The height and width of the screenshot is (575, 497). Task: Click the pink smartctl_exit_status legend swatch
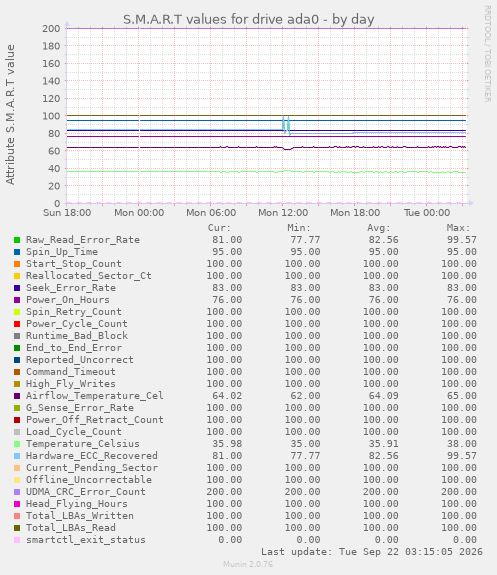[x=17, y=540]
